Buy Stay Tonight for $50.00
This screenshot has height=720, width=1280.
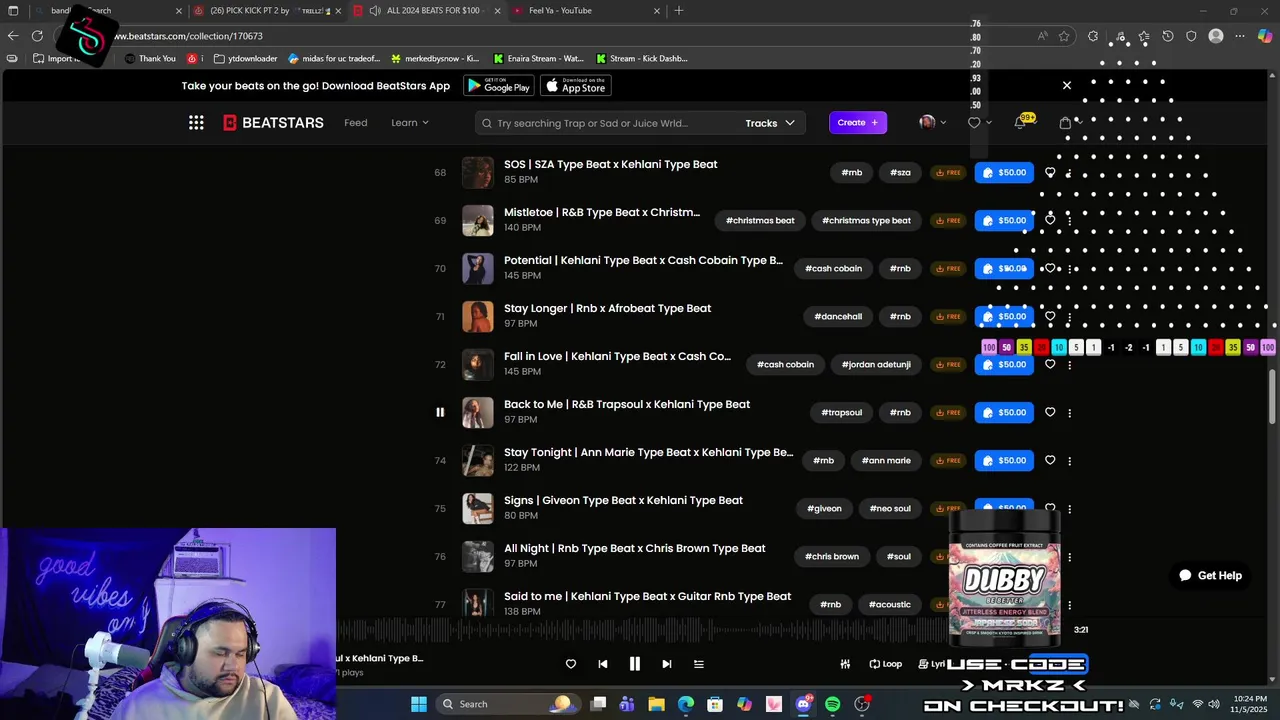pyautogui.click(x=1004, y=460)
